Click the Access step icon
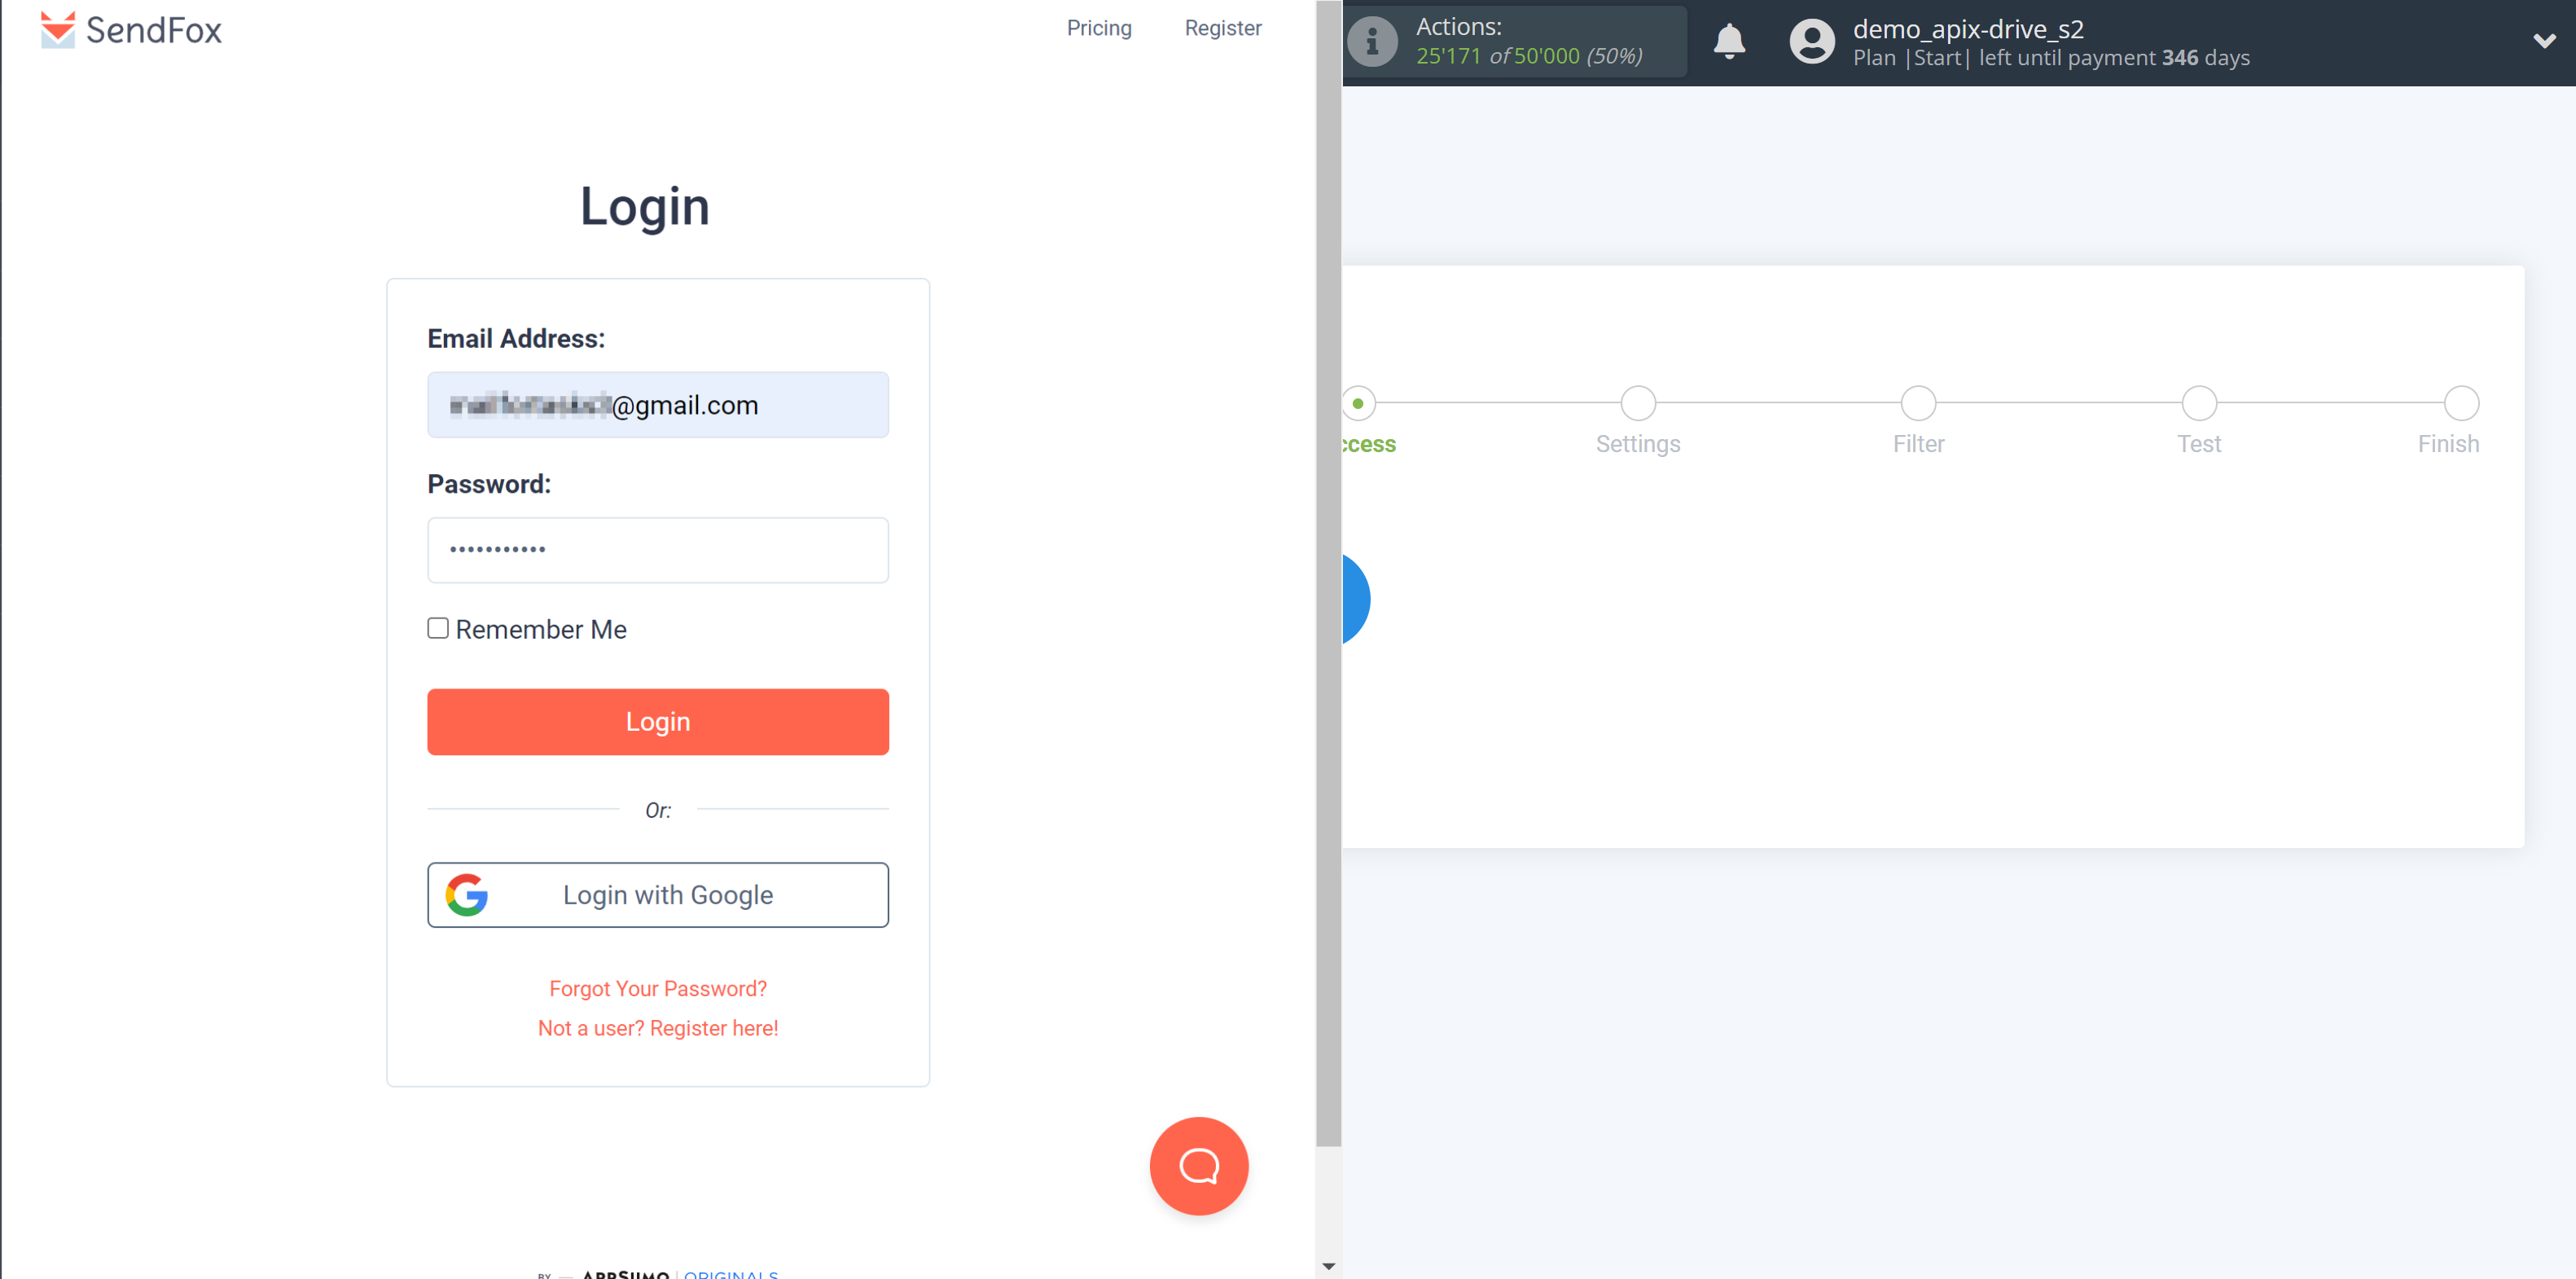 point(1358,402)
